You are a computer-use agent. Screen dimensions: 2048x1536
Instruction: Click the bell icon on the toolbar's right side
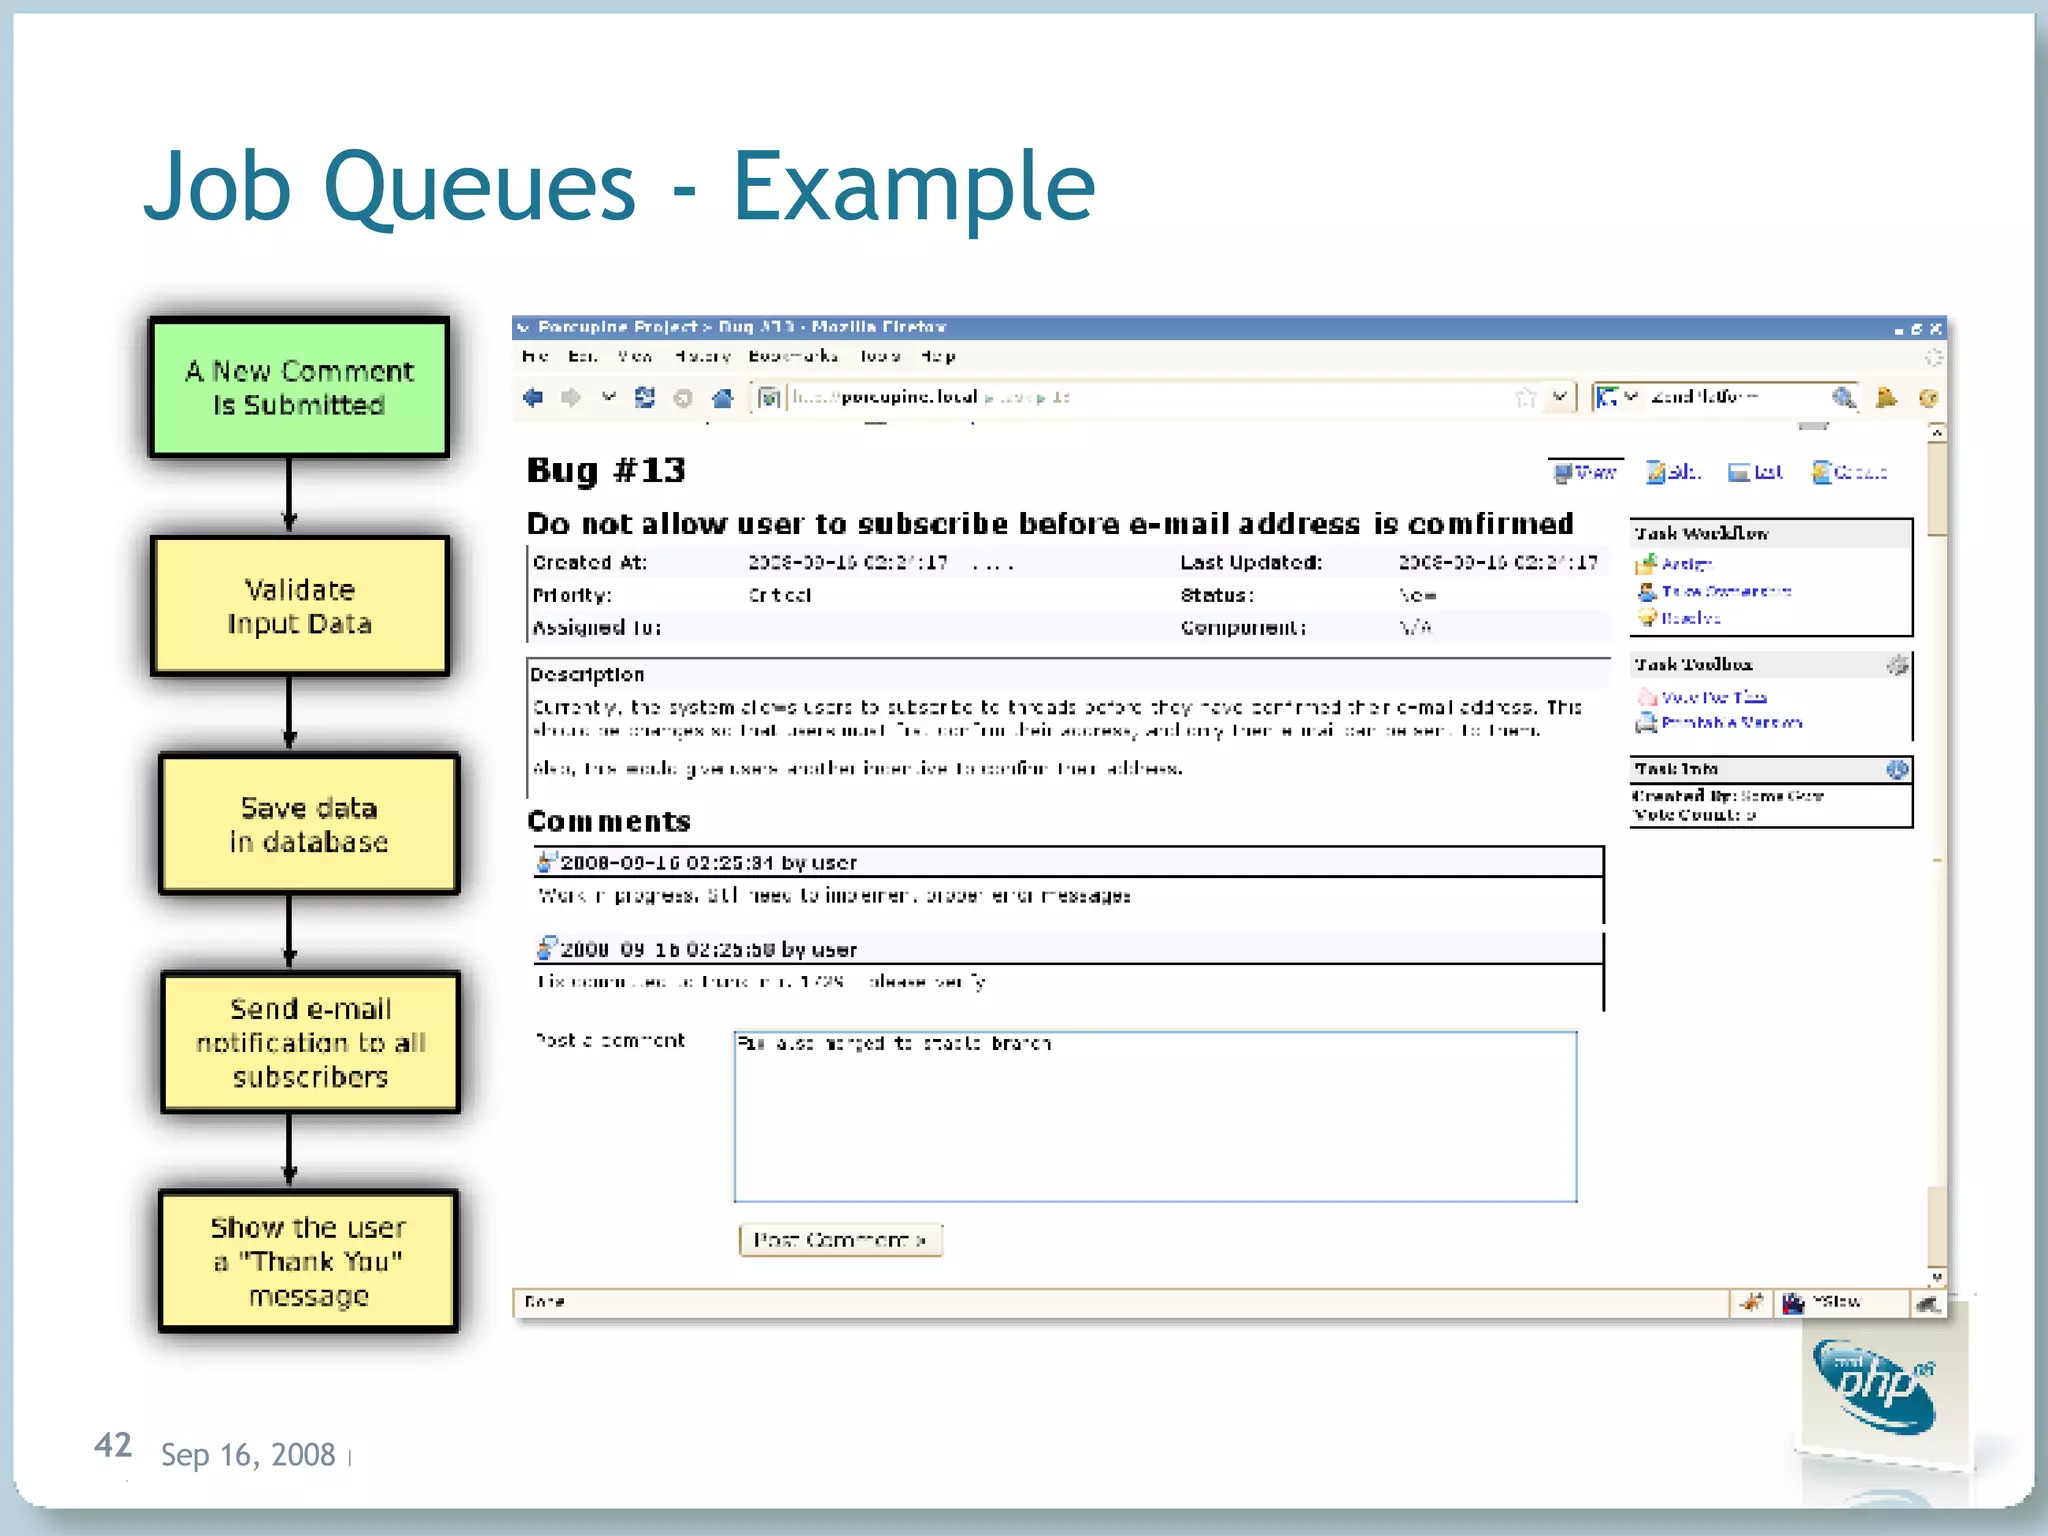point(1886,397)
